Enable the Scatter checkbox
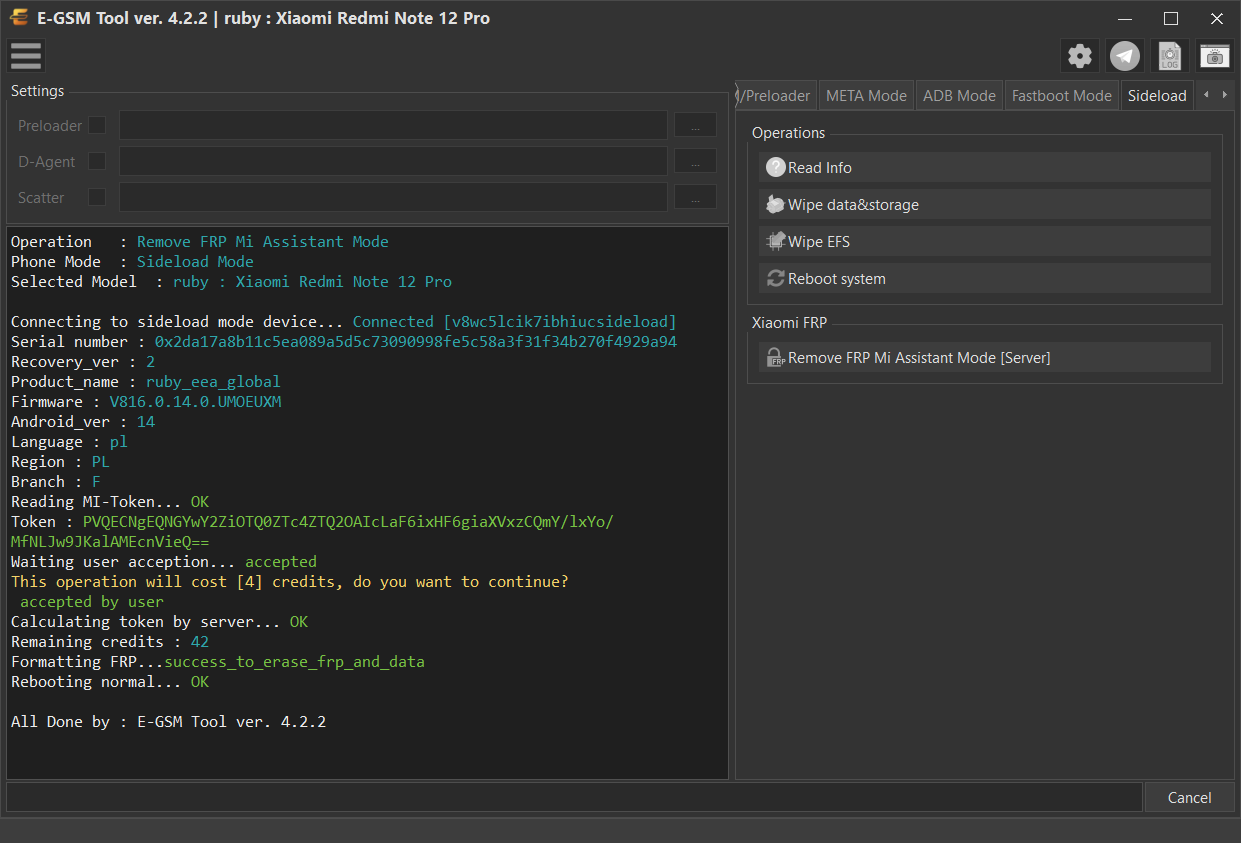This screenshot has width=1241, height=843. 97,197
